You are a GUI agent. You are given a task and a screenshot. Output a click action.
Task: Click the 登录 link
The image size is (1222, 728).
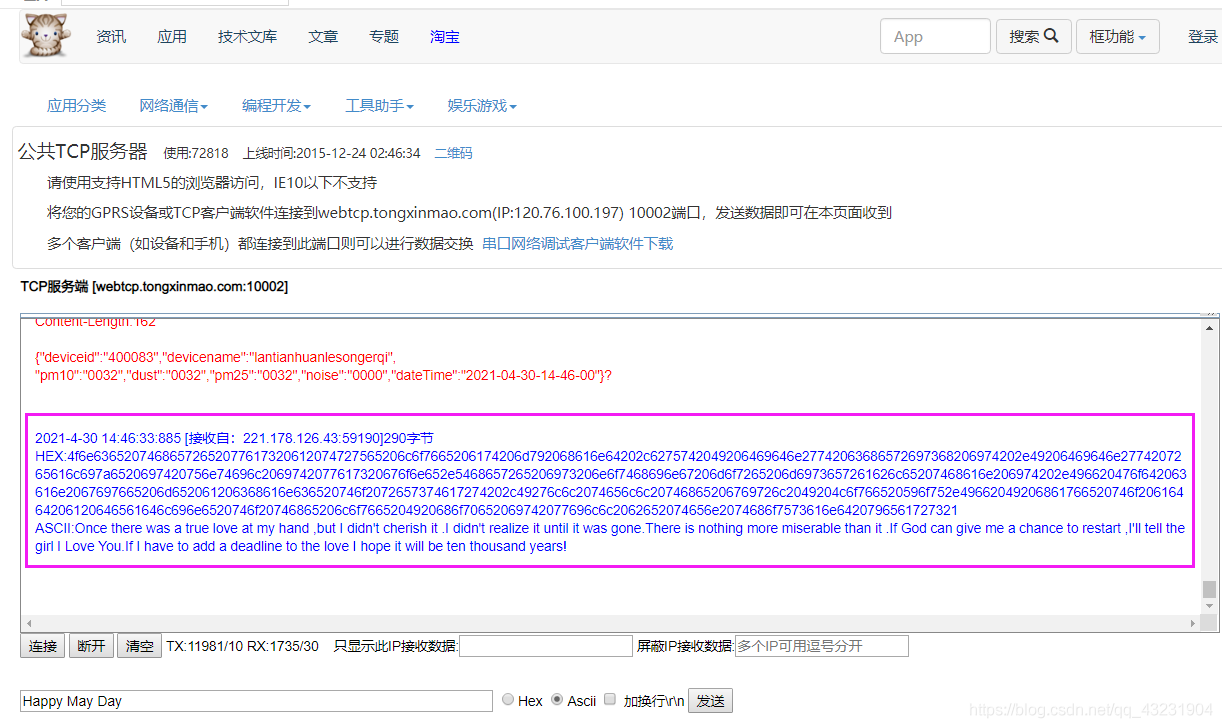pyautogui.click(x=1203, y=37)
